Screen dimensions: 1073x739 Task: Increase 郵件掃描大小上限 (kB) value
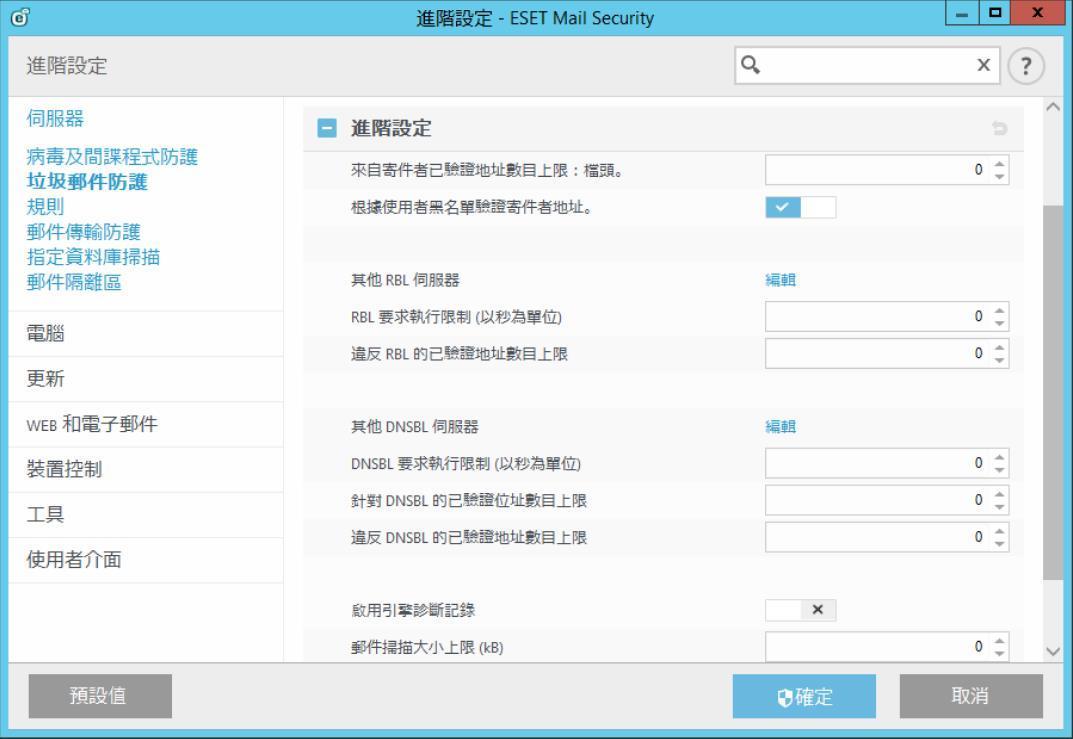coord(1000,640)
